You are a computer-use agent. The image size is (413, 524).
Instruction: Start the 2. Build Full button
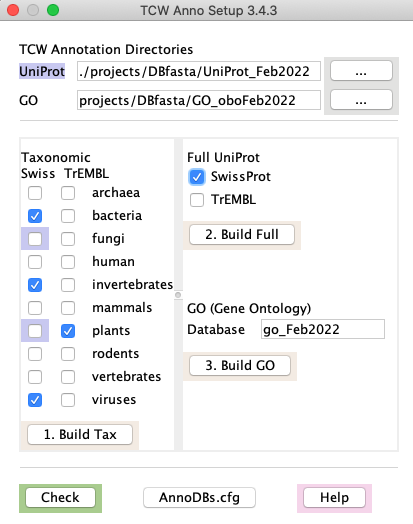click(x=242, y=235)
